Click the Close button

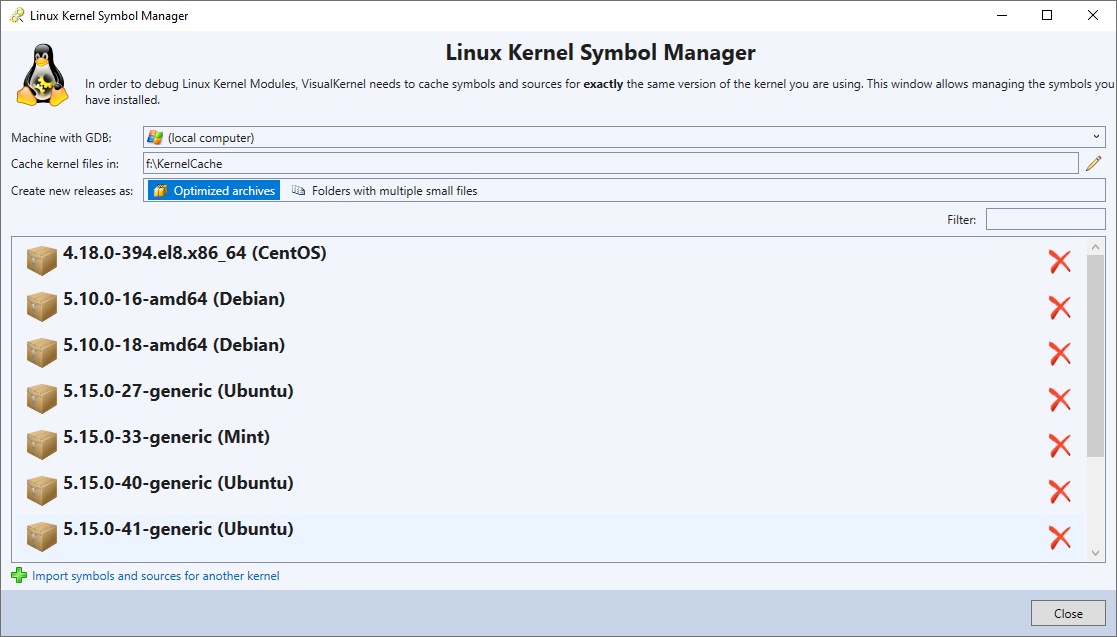(1068, 613)
